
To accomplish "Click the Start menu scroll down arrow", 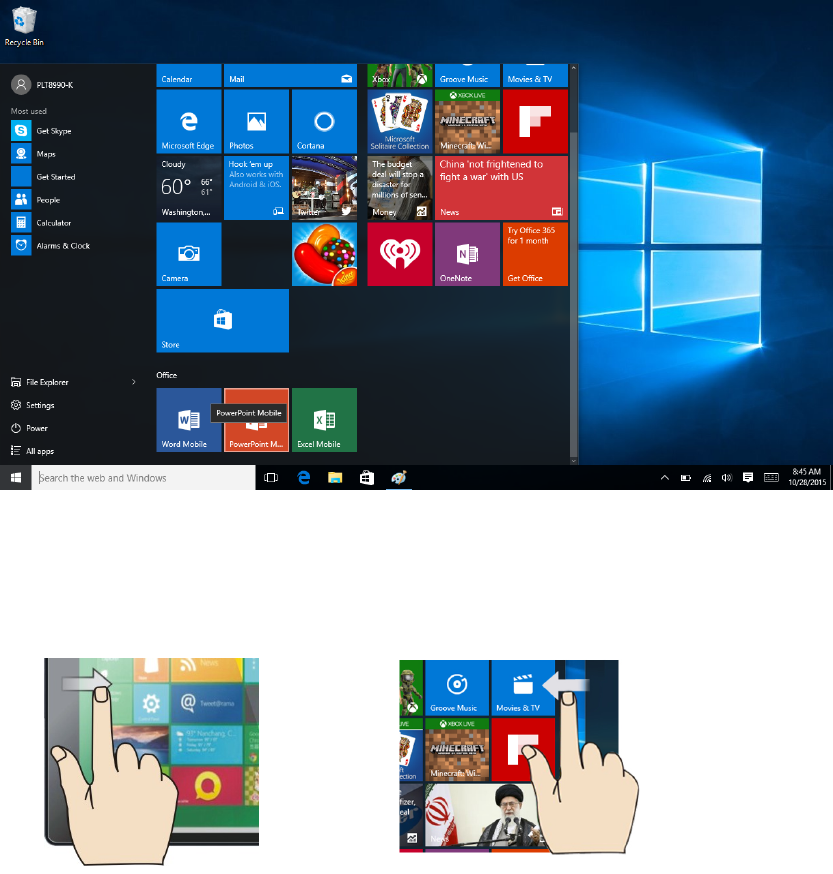I will pyautogui.click(x=574, y=461).
